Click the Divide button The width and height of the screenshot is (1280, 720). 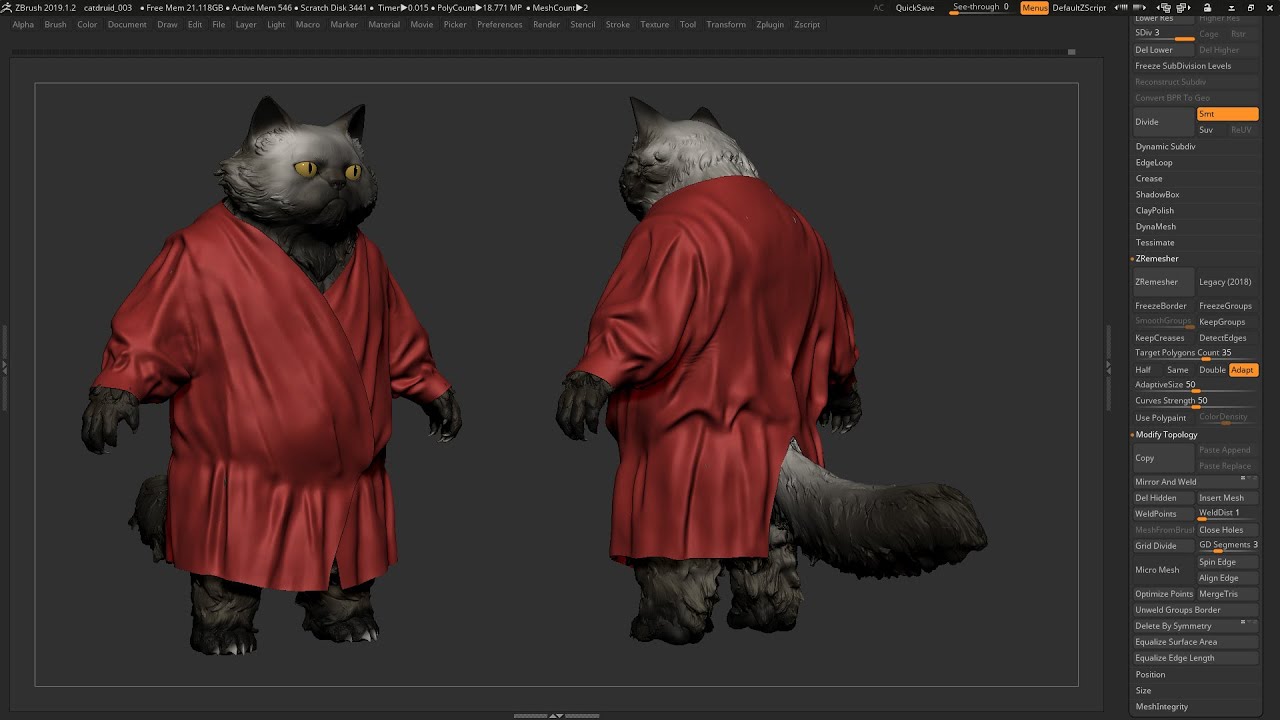[1163, 122]
